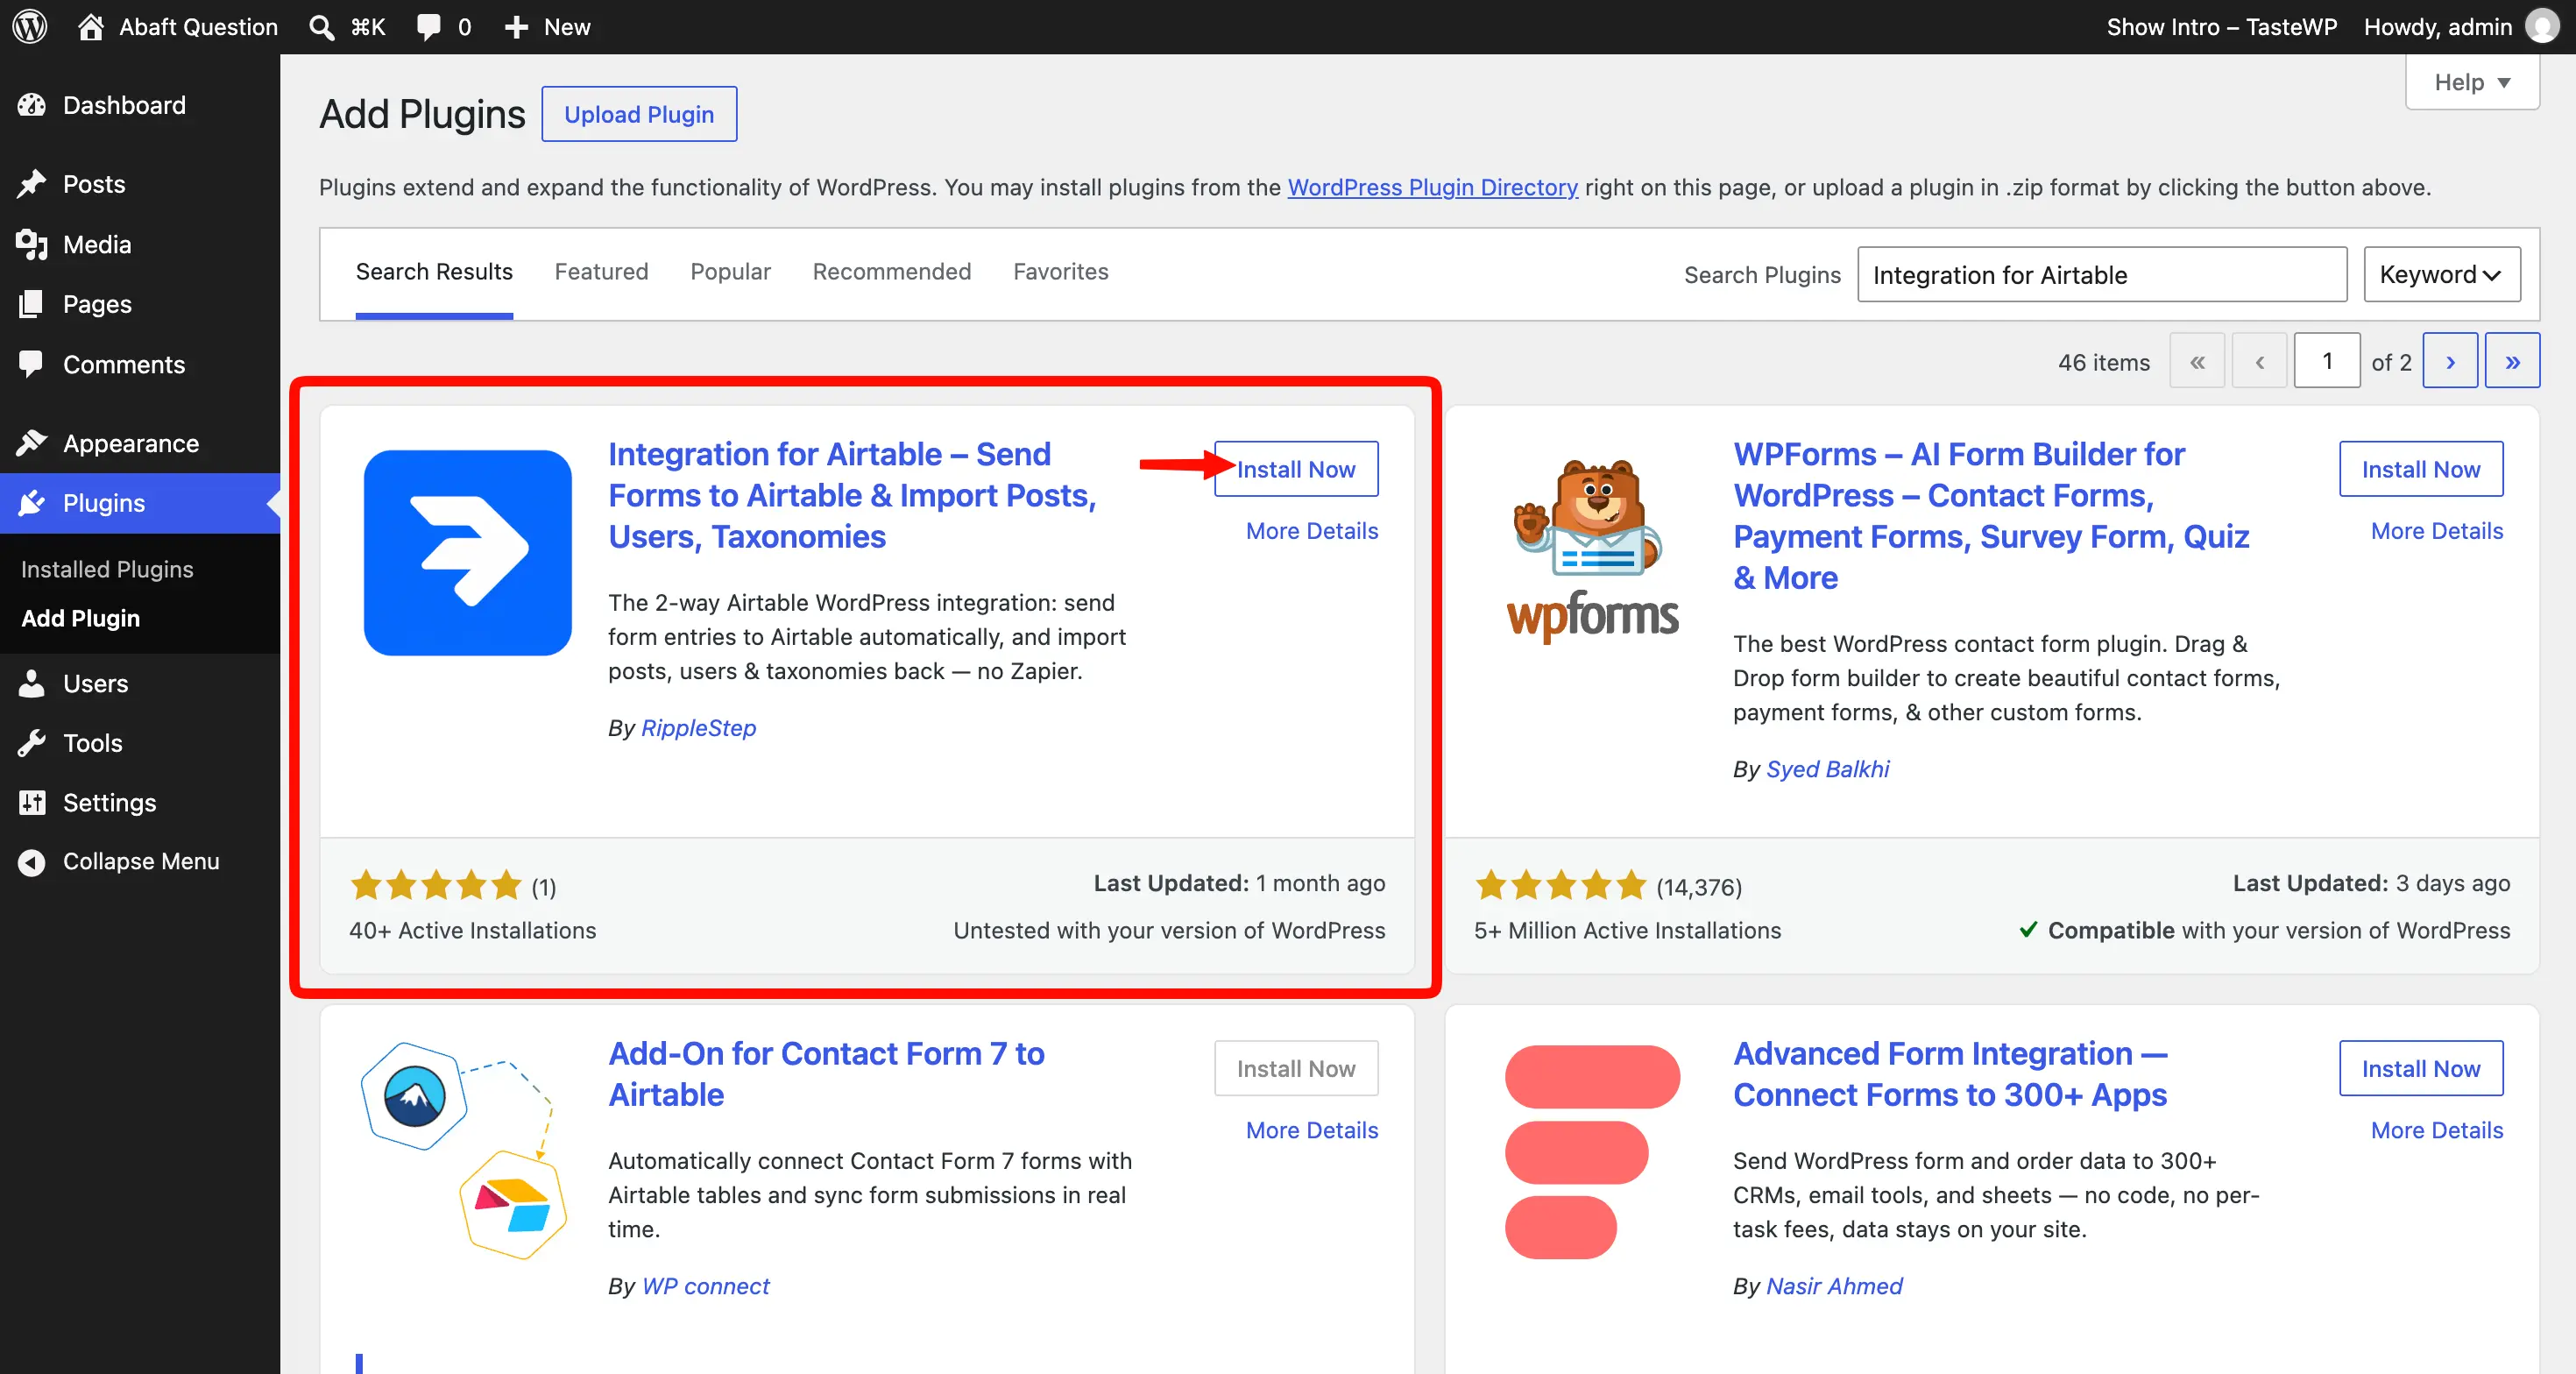The width and height of the screenshot is (2576, 1374).
Task: Click the WordPress logo icon
Action: coord(30,27)
